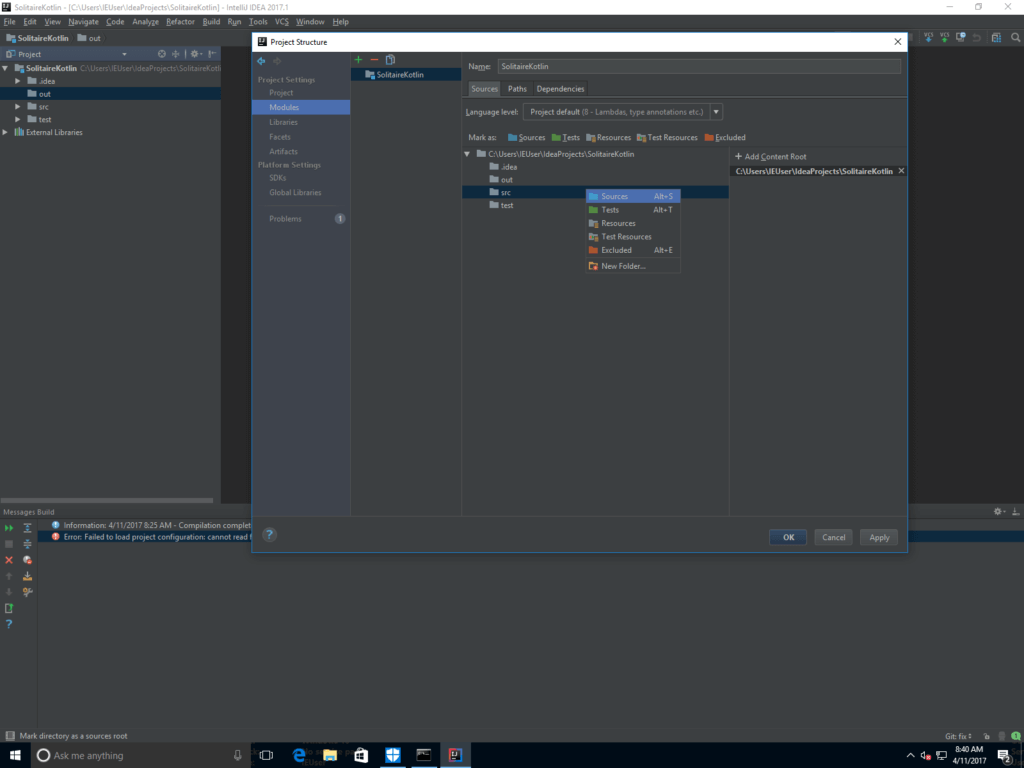Screen dimensions: 1024x768
Task: Expand the .idea folder in Project panel
Action: 18,81
